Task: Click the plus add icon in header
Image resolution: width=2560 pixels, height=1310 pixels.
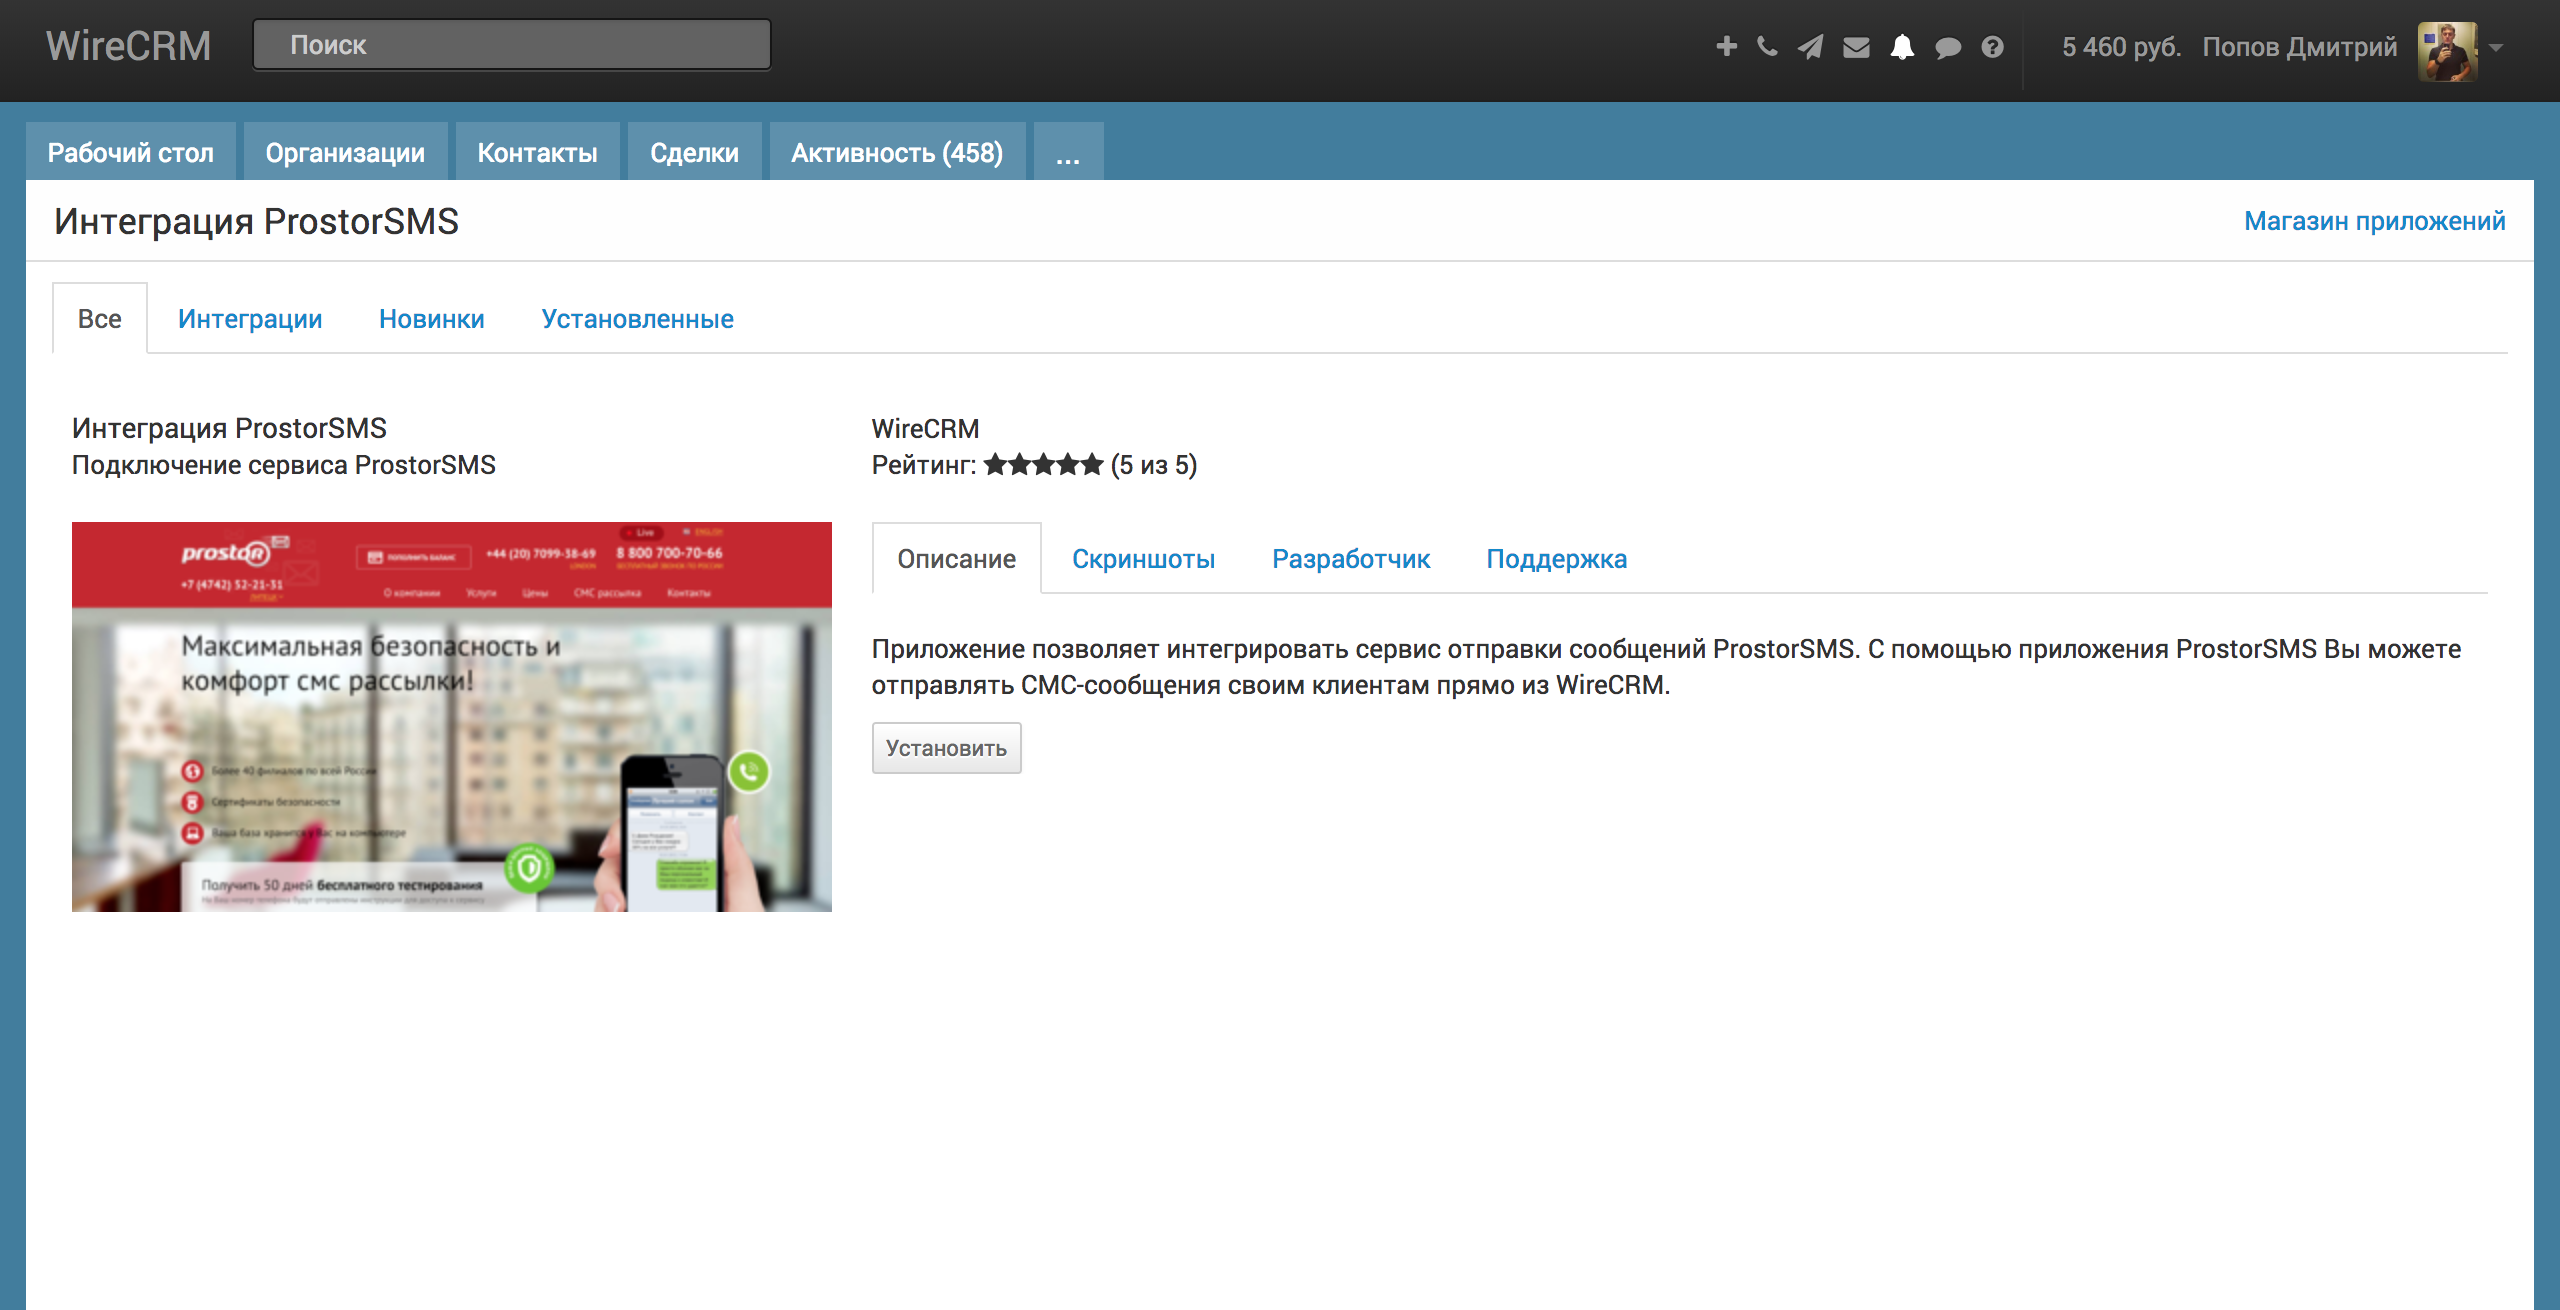Action: click(1726, 46)
